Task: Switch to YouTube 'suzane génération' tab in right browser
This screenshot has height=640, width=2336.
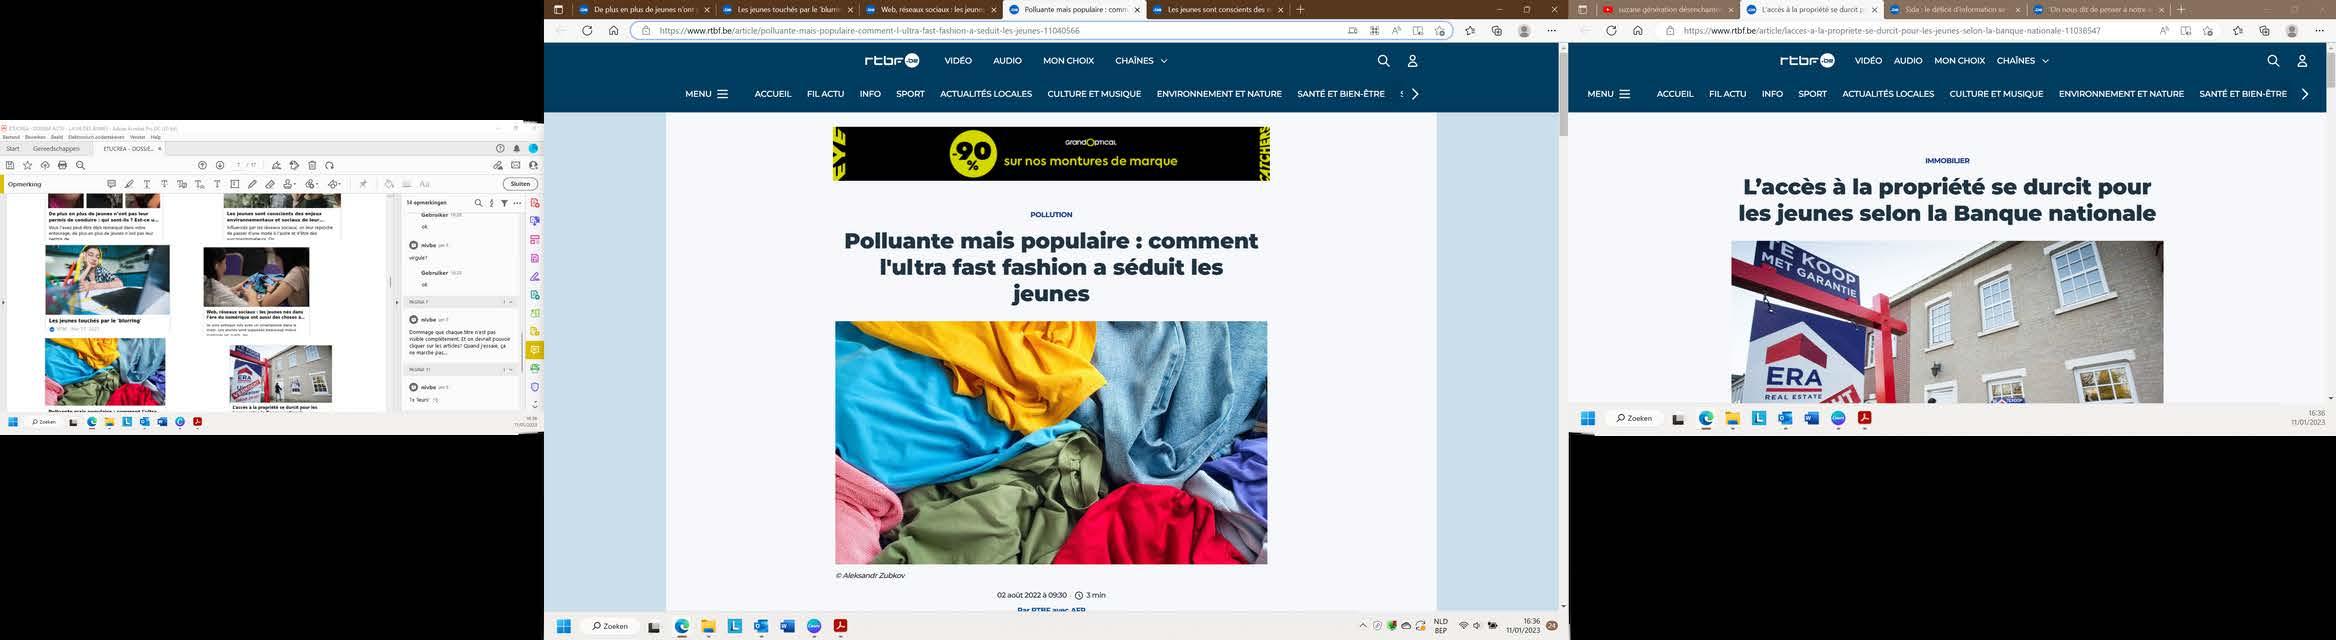Action: (x=1666, y=10)
